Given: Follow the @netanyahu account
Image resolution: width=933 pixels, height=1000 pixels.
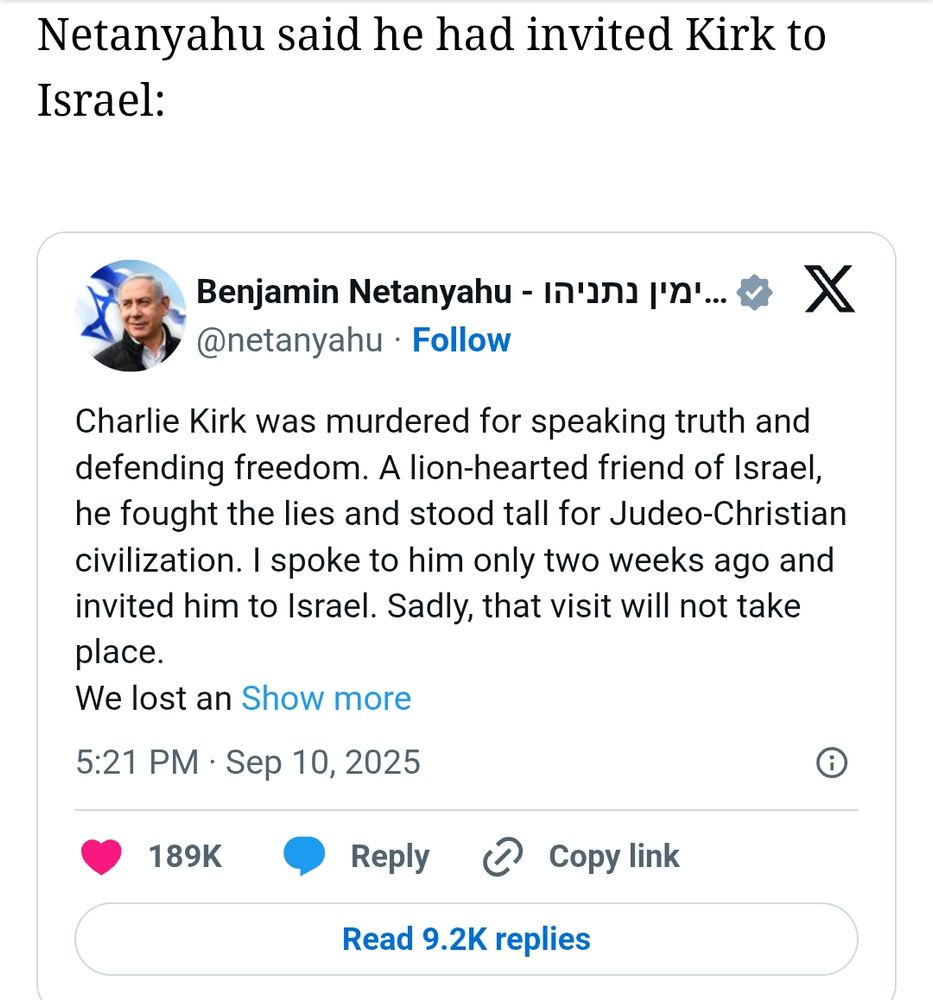Looking at the screenshot, I should [461, 340].
